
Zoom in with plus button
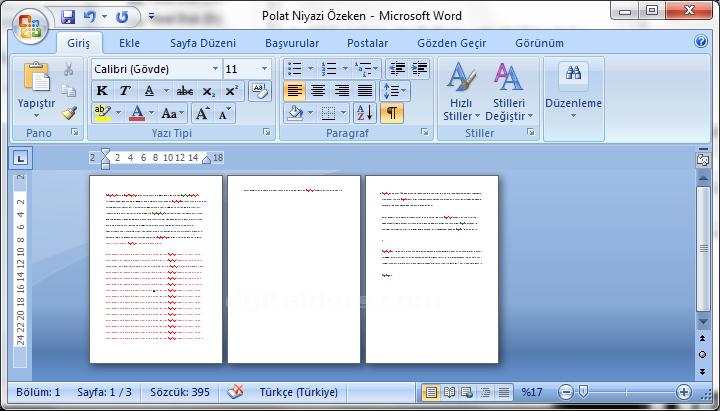tap(684, 392)
